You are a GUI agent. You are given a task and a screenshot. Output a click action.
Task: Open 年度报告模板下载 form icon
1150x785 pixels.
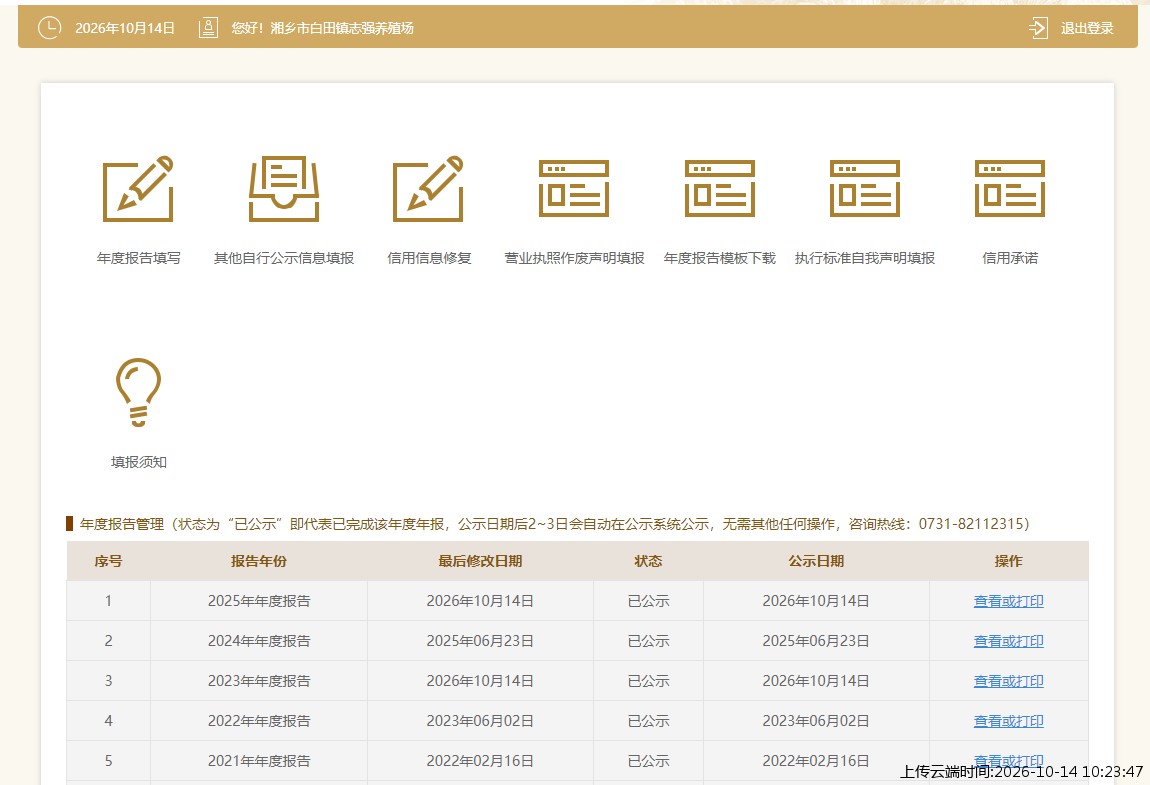click(719, 189)
